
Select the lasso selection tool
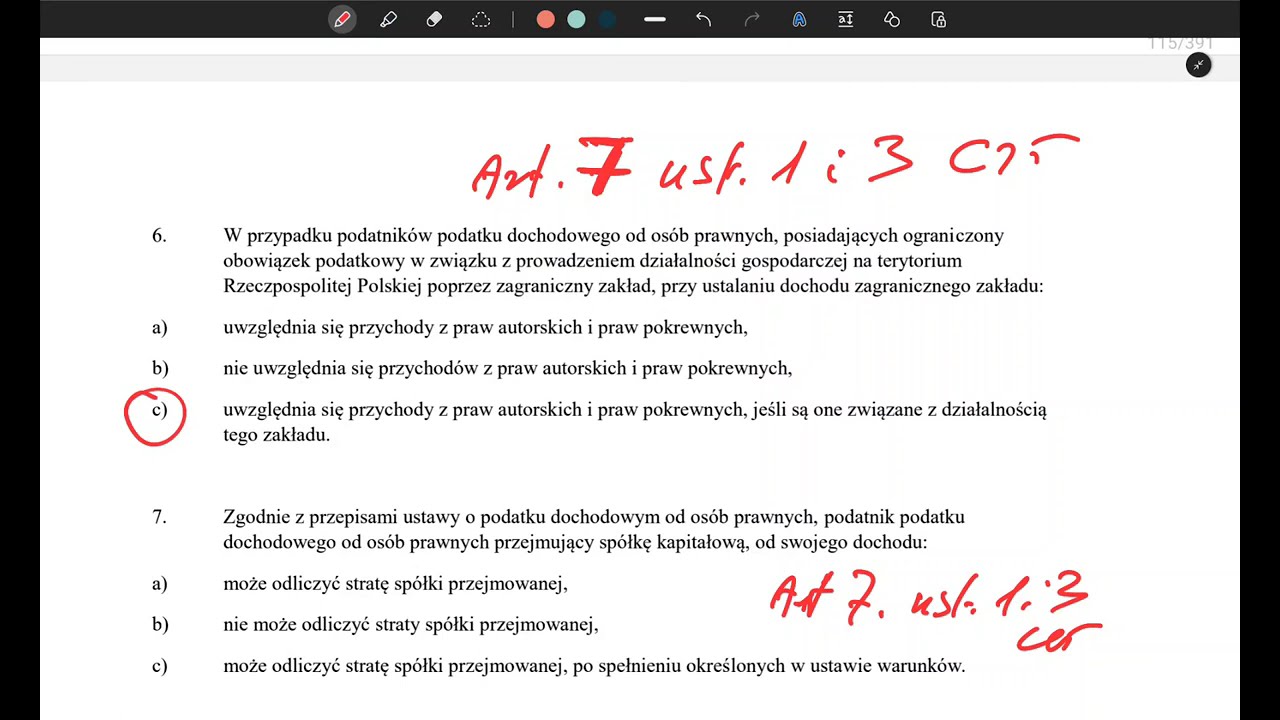pyautogui.click(x=480, y=19)
